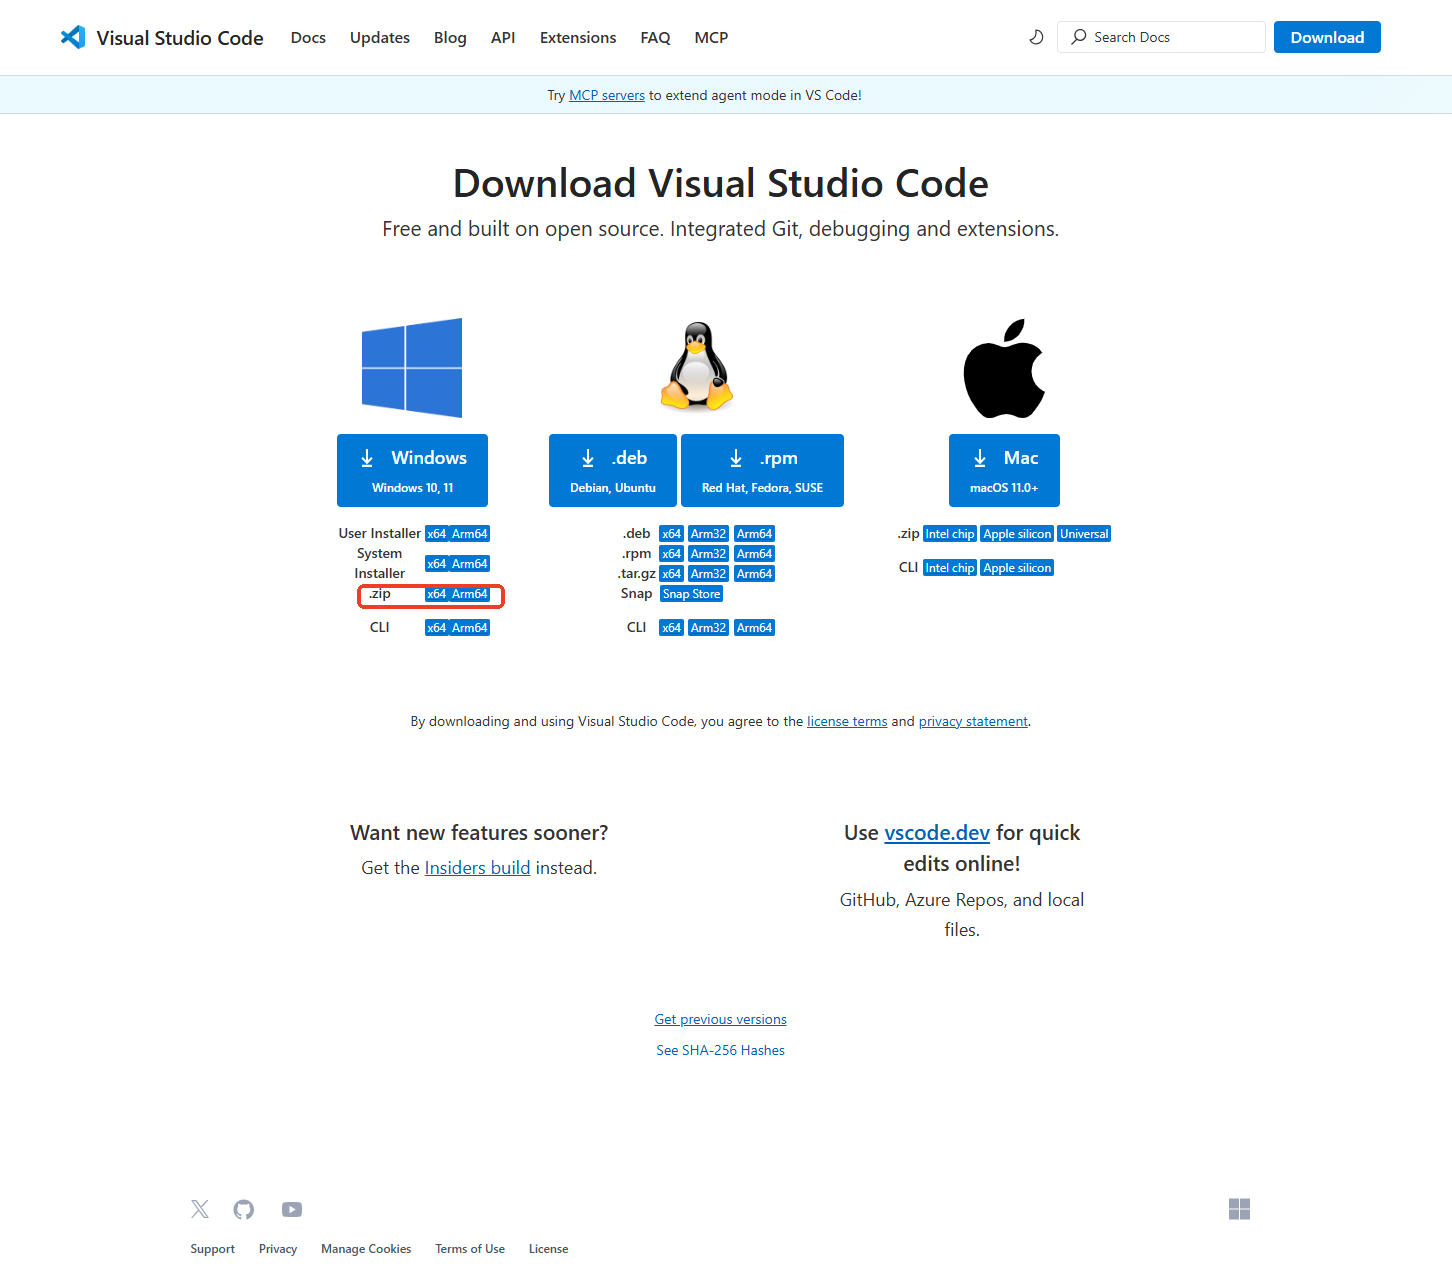Download the Arm64 Windows .zip archive
This screenshot has width=1452, height=1280.
(x=471, y=593)
